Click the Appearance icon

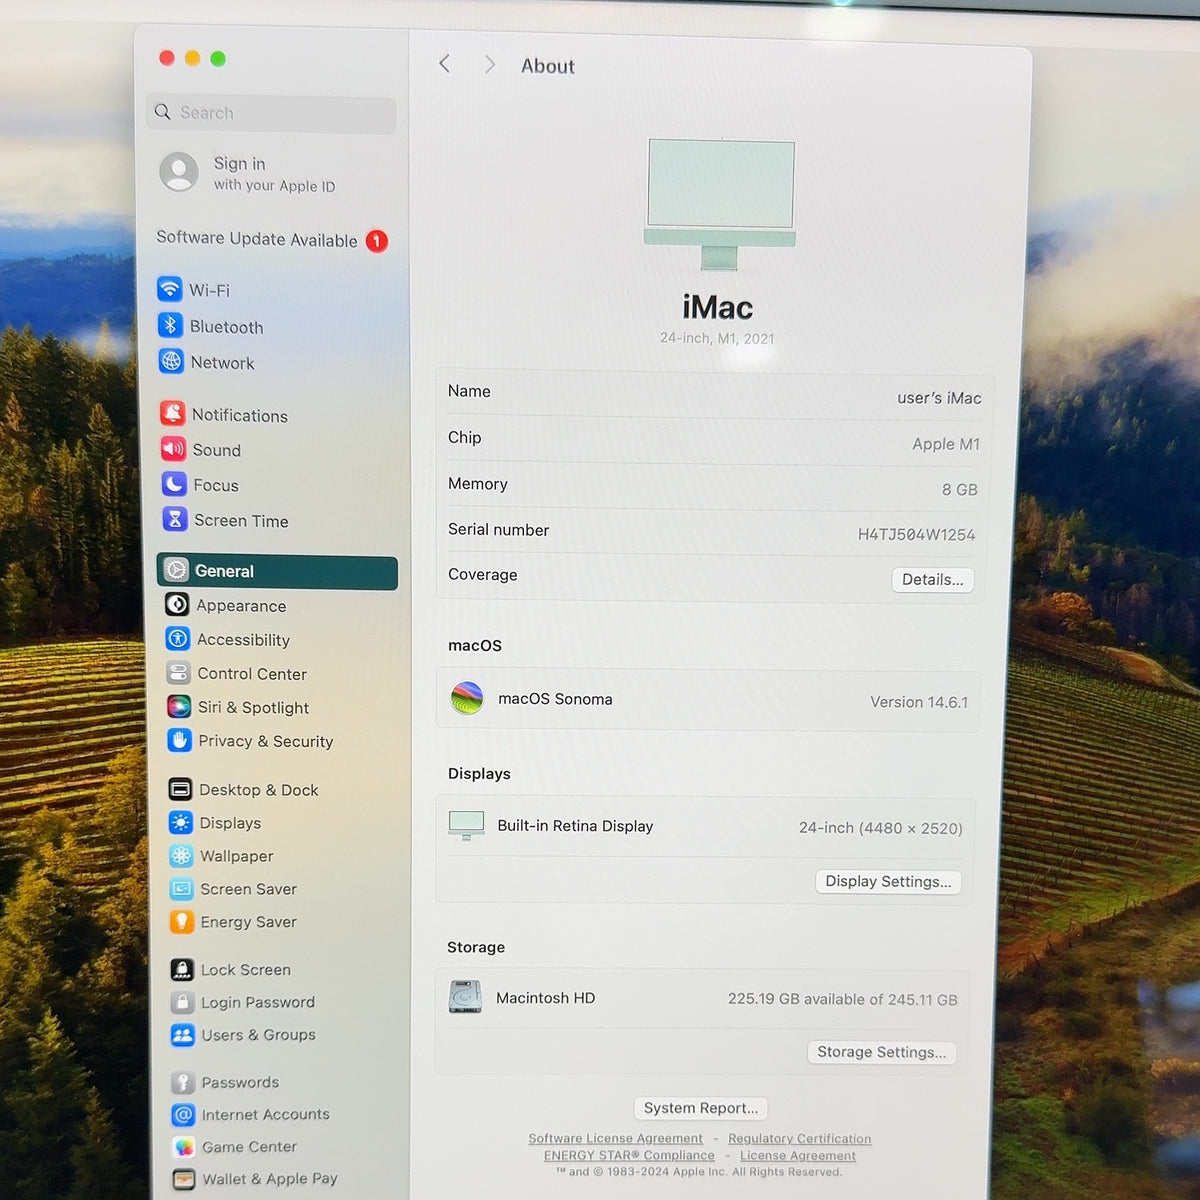[x=177, y=604]
